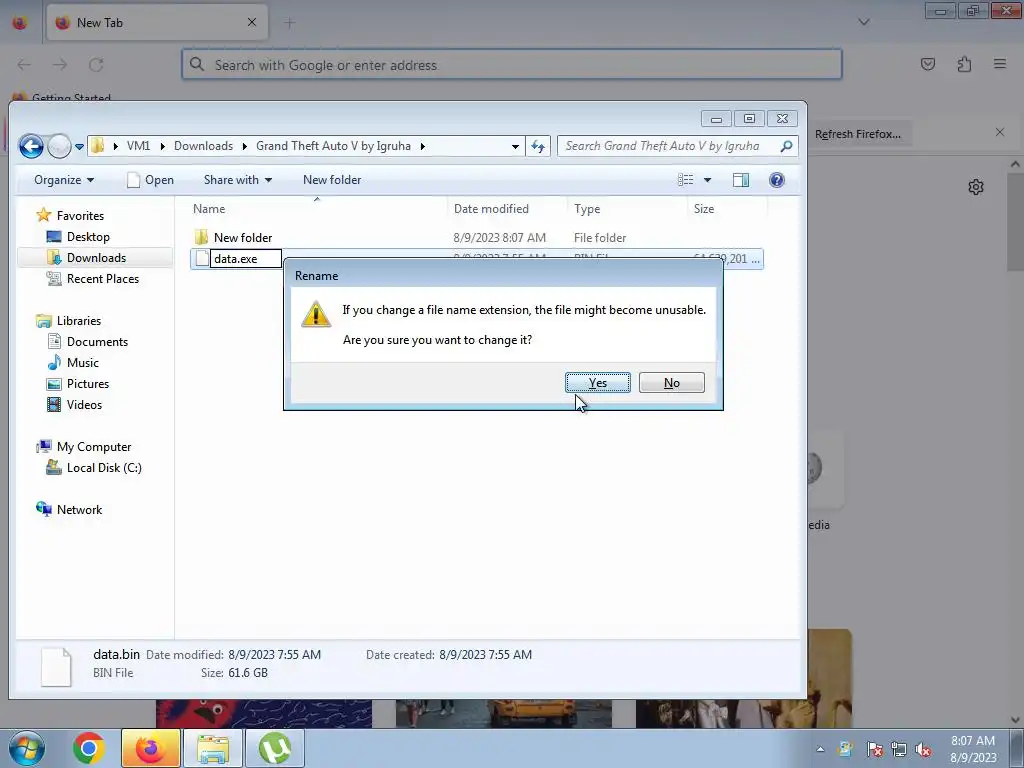1024x768 pixels.
Task: Click the Refresh Firefox button
Action: click(x=857, y=134)
